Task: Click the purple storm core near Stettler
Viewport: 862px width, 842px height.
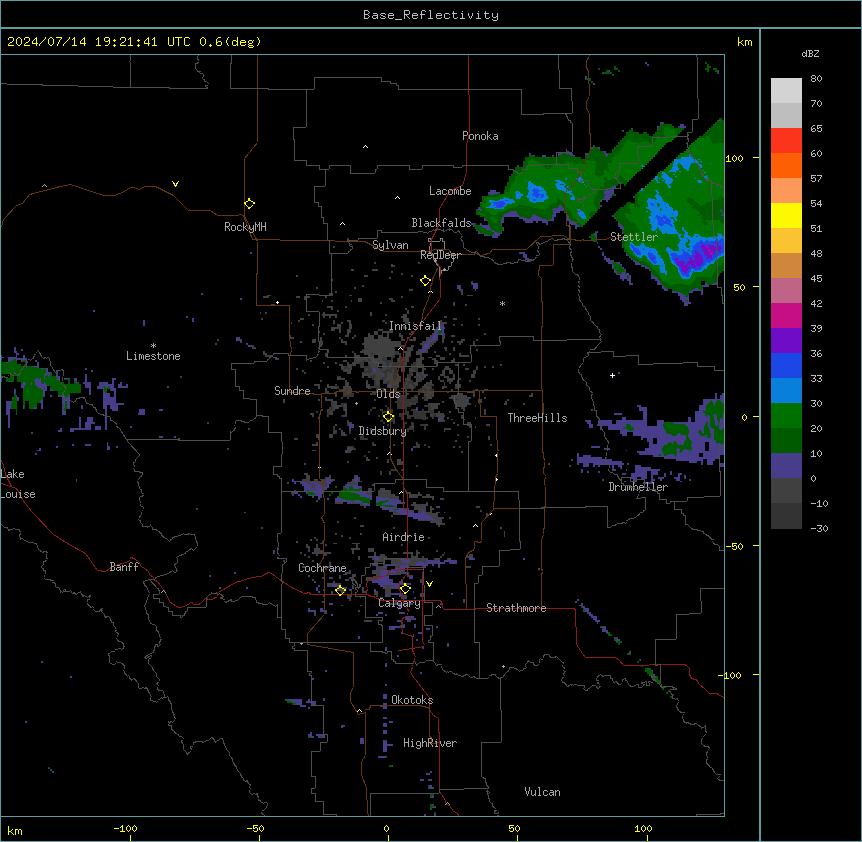Action: [696, 259]
